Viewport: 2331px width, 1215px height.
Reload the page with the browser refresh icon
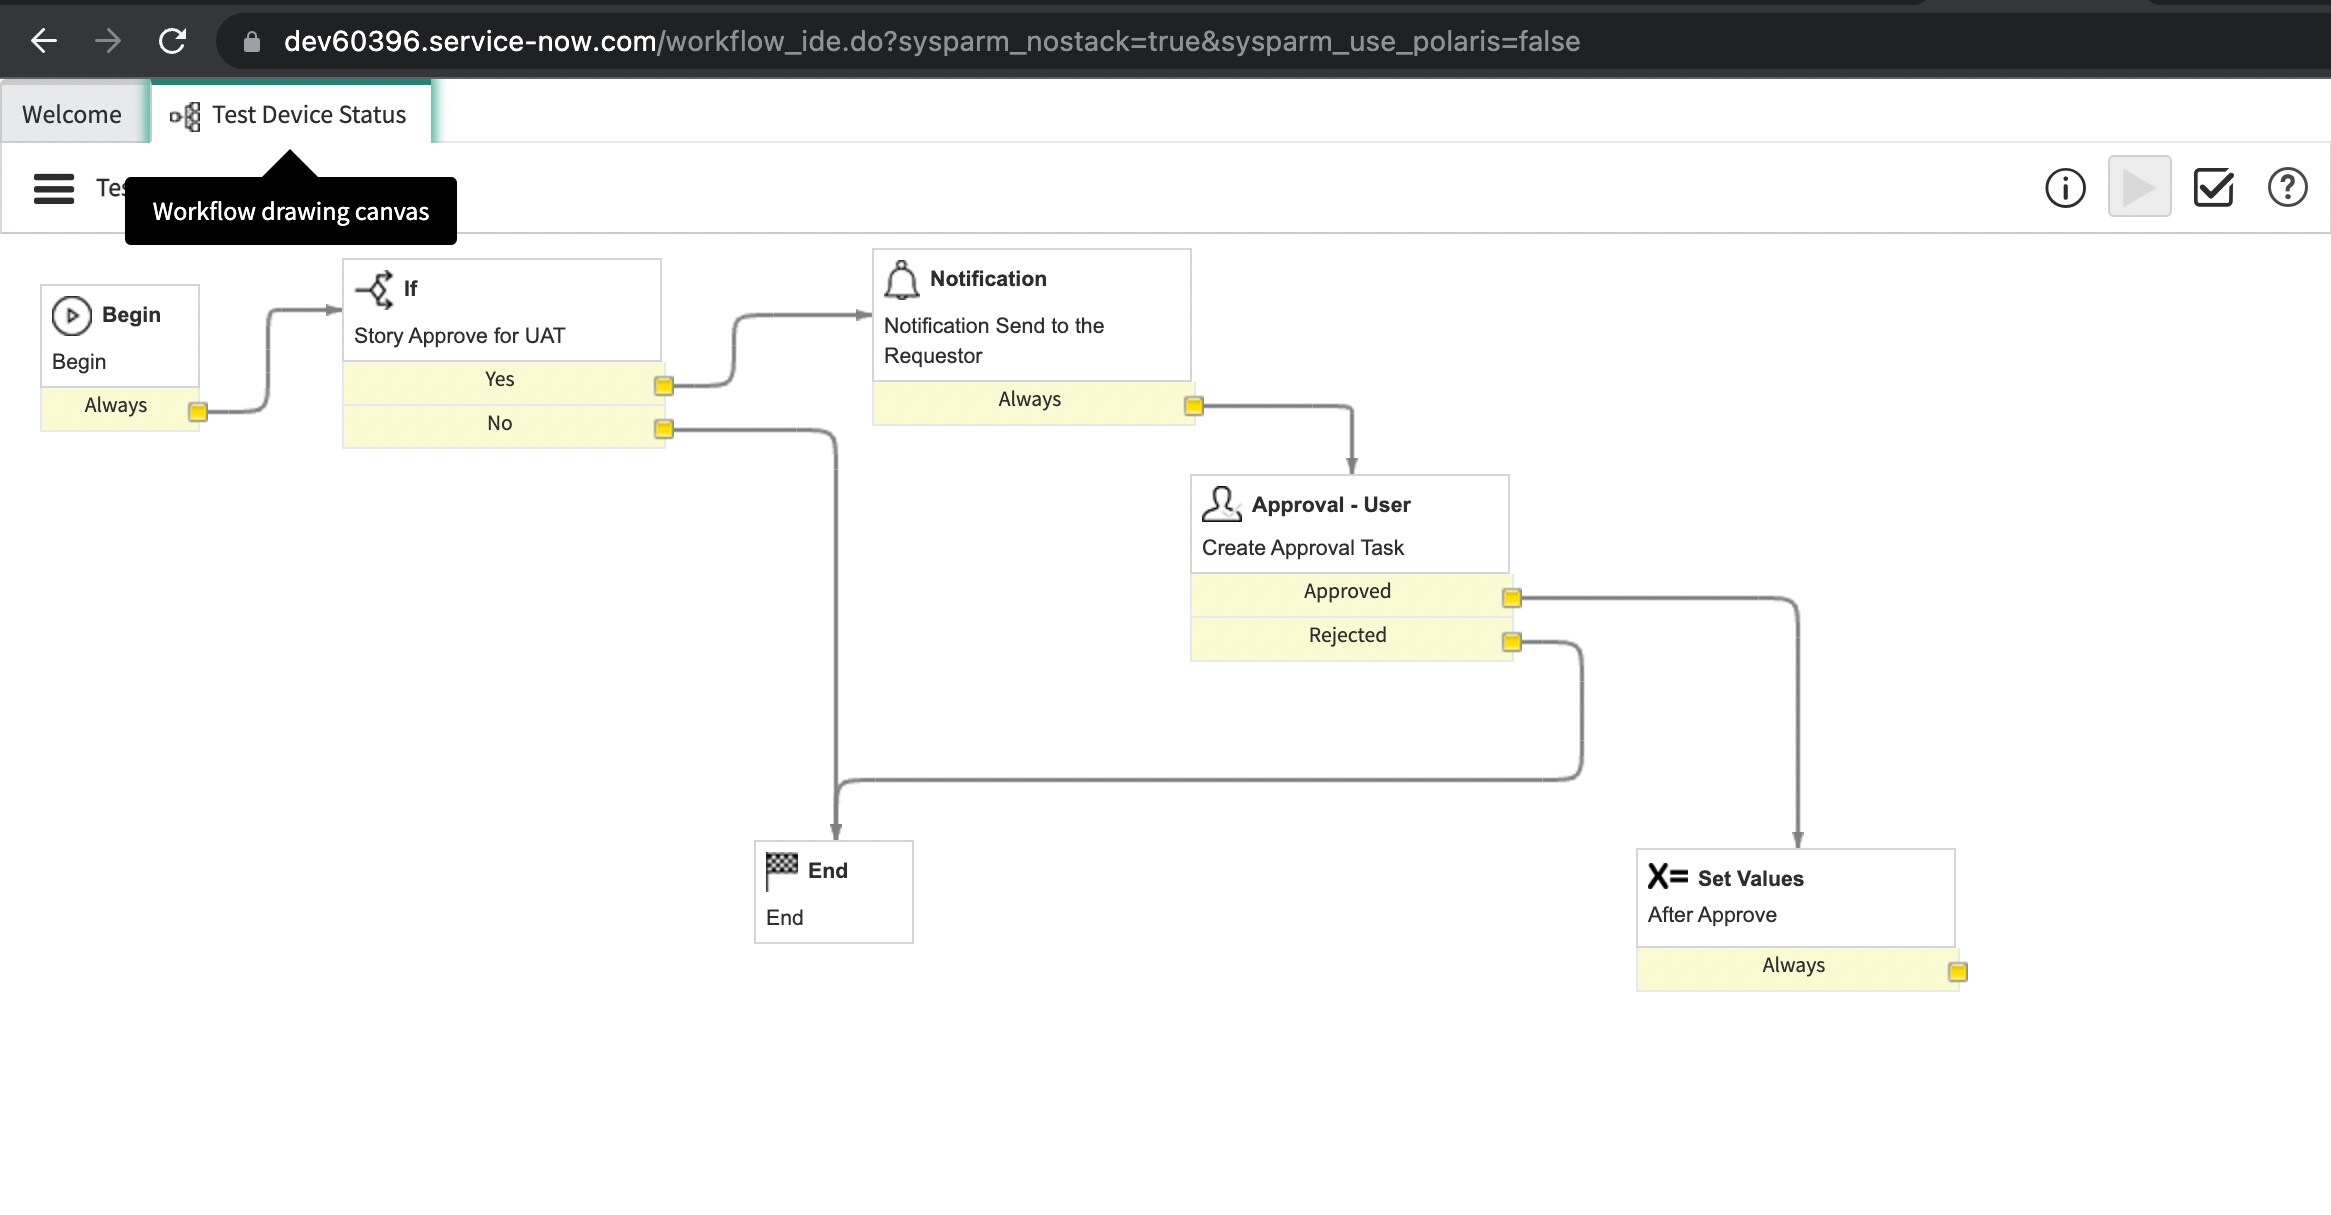pos(172,41)
